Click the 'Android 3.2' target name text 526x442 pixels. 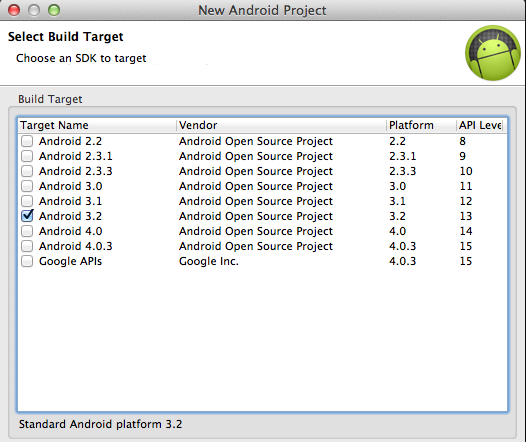[x=70, y=216]
